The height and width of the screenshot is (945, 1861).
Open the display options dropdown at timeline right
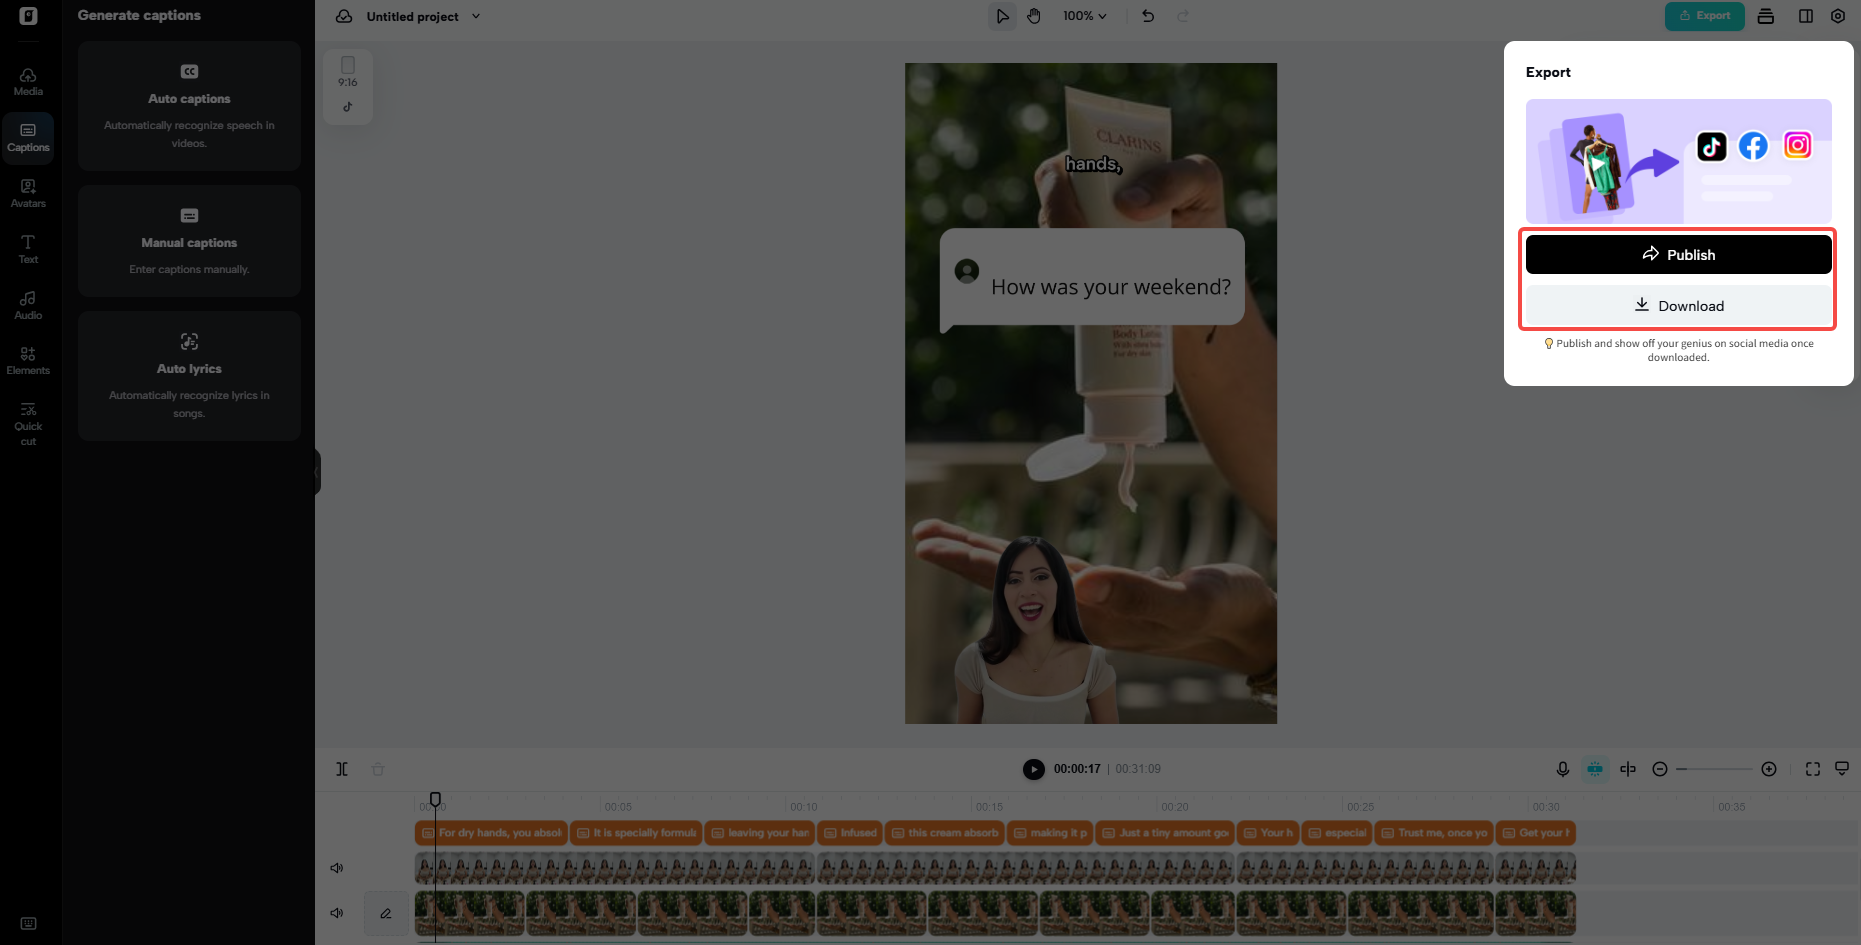tap(1843, 768)
